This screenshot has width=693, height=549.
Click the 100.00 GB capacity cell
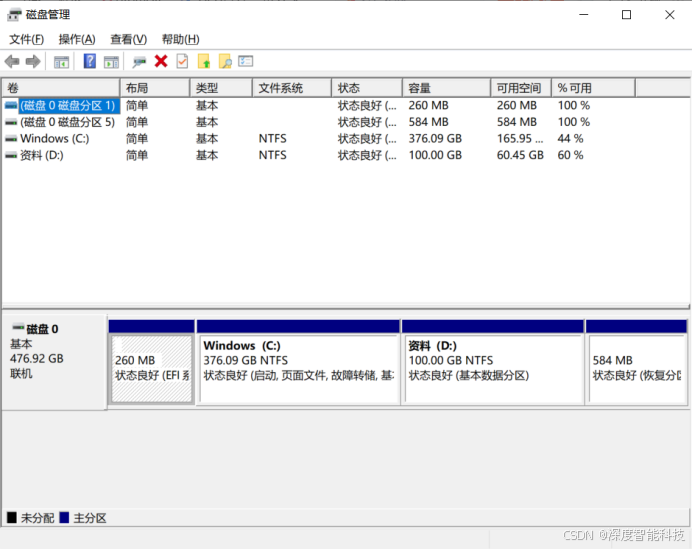click(x=435, y=155)
